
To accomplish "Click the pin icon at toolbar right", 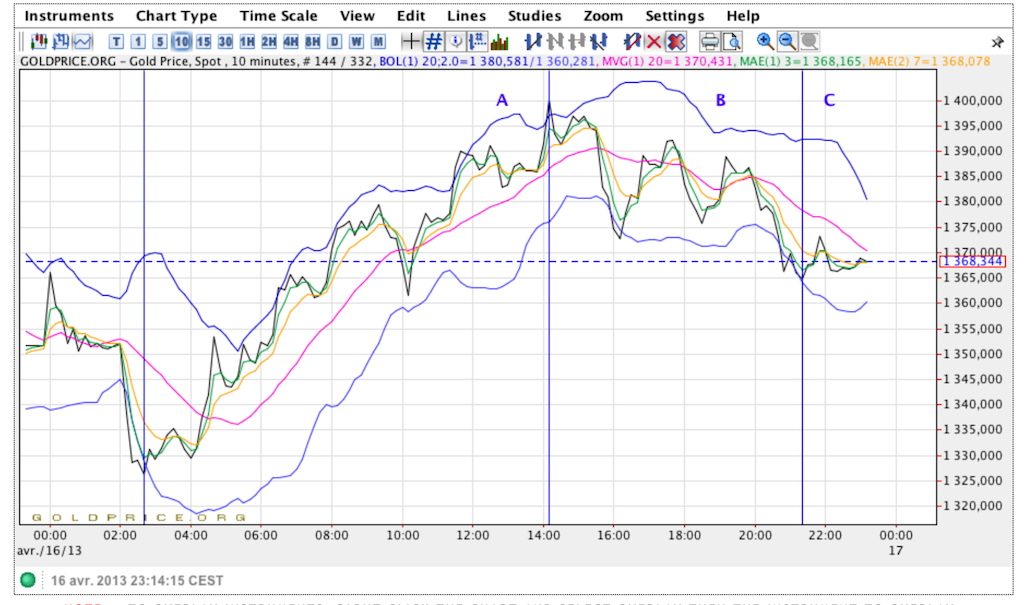I will tap(997, 43).
